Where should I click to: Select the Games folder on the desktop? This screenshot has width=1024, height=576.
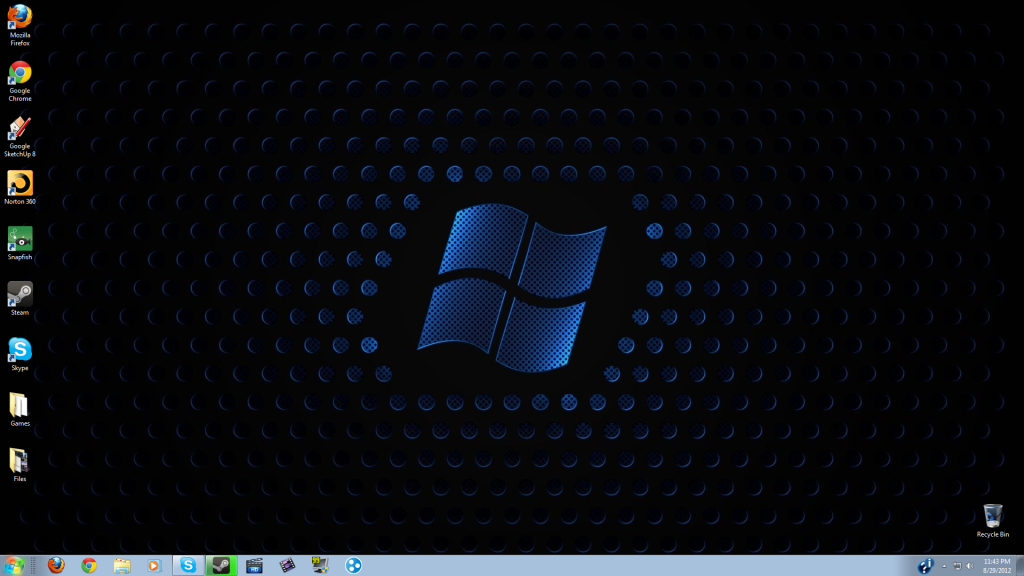20,410
